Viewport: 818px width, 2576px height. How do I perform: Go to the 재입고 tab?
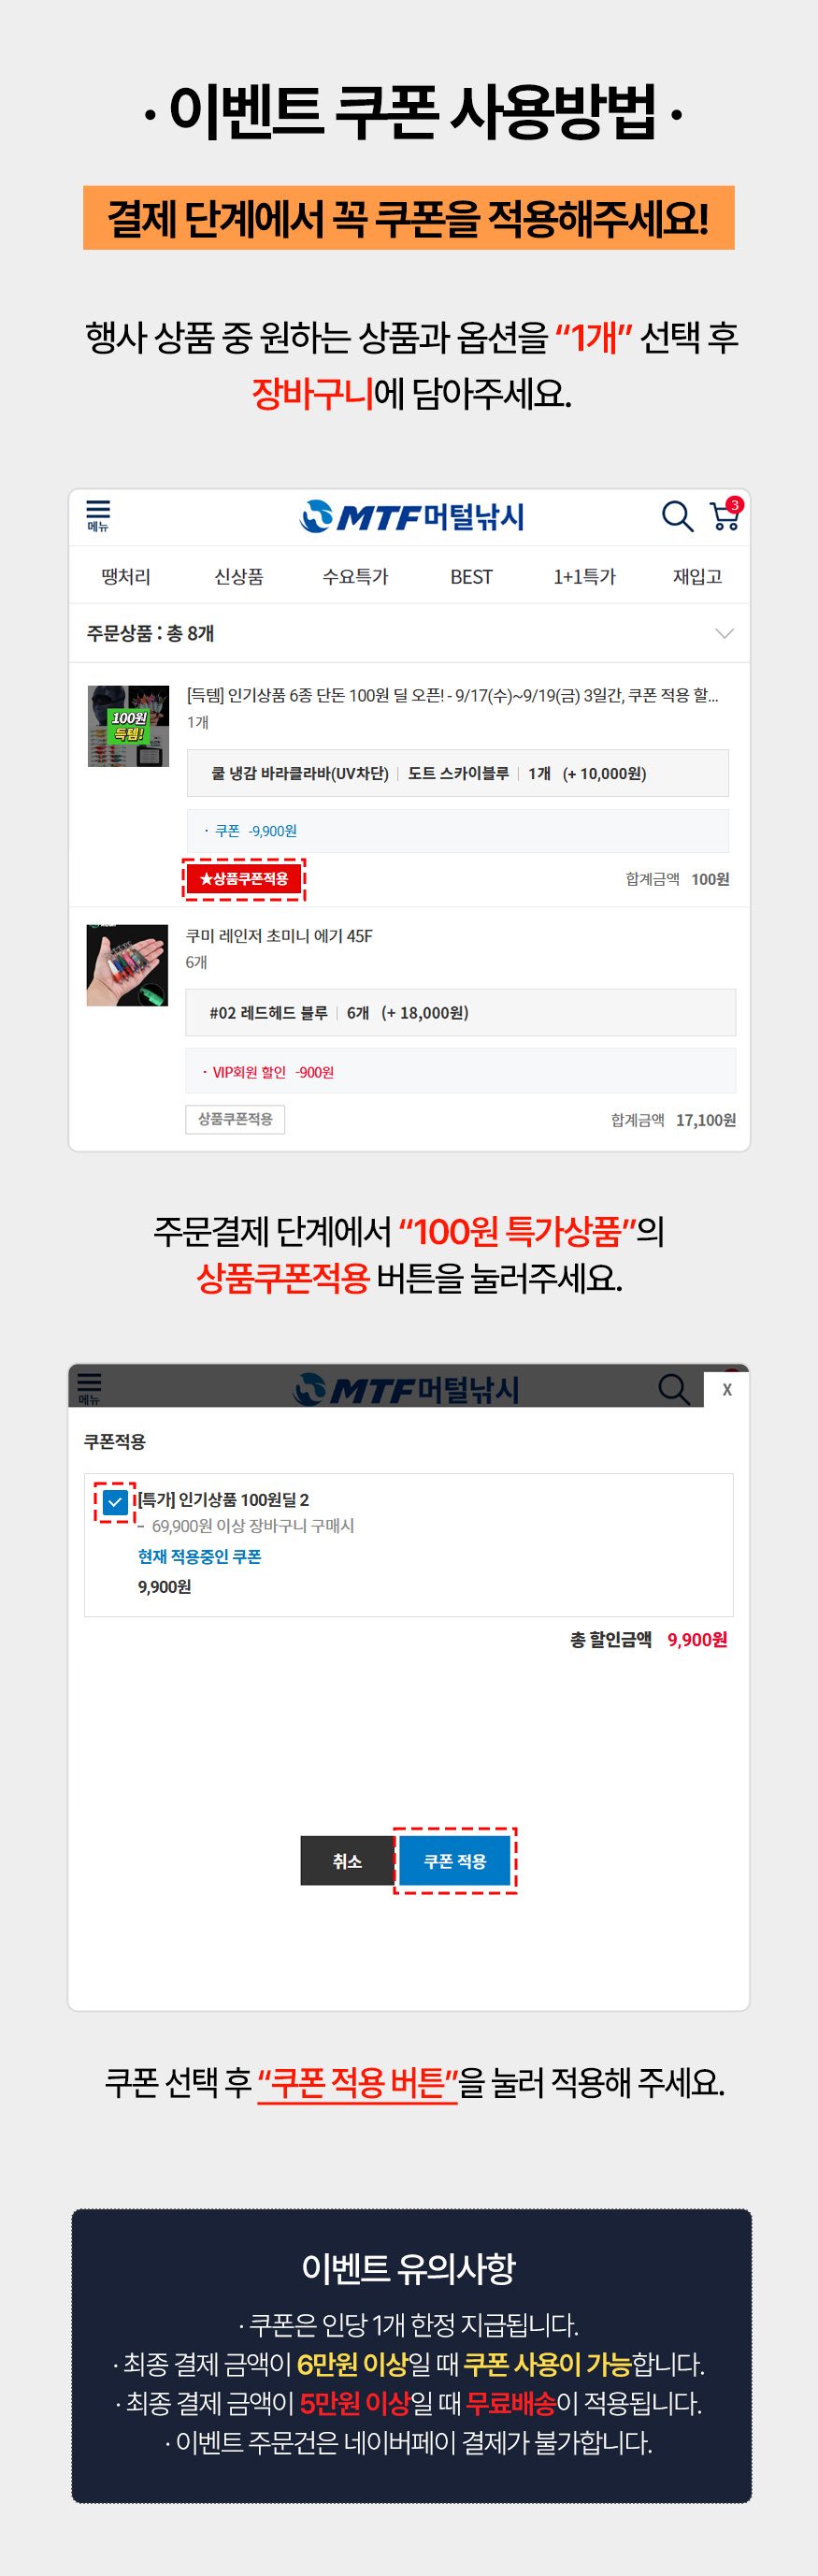697,576
